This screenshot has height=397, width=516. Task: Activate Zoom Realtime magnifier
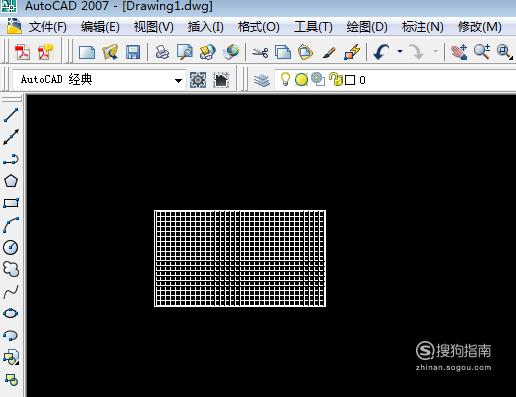(x=482, y=52)
